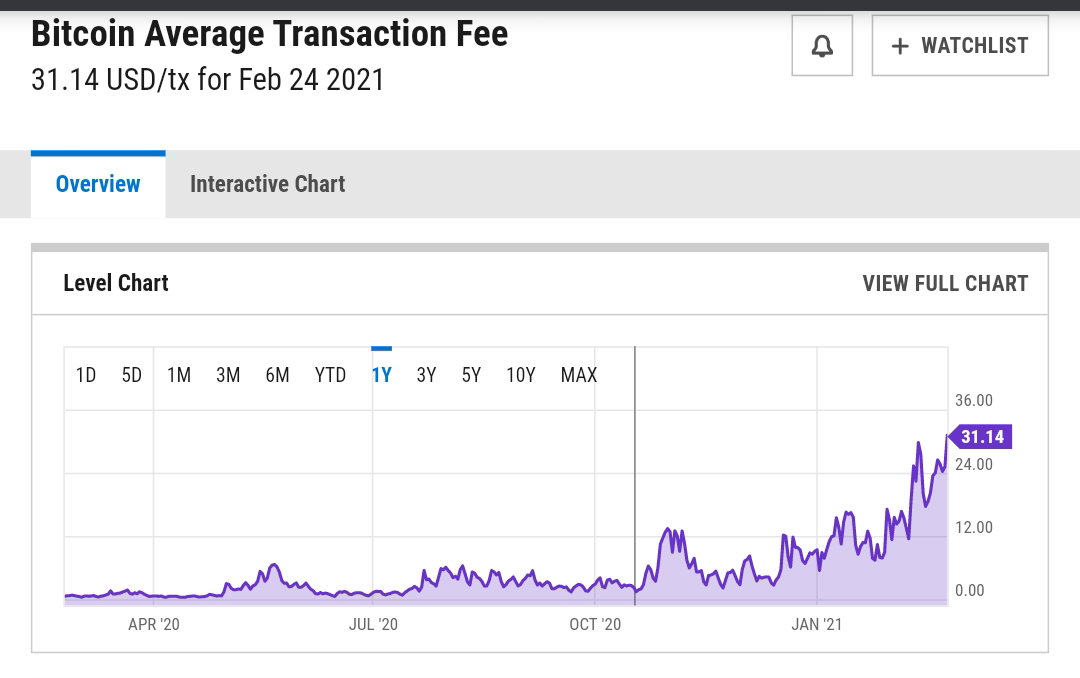Open the Interactive Chart tab
The height and width of the screenshot is (678, 1080).
267,184
